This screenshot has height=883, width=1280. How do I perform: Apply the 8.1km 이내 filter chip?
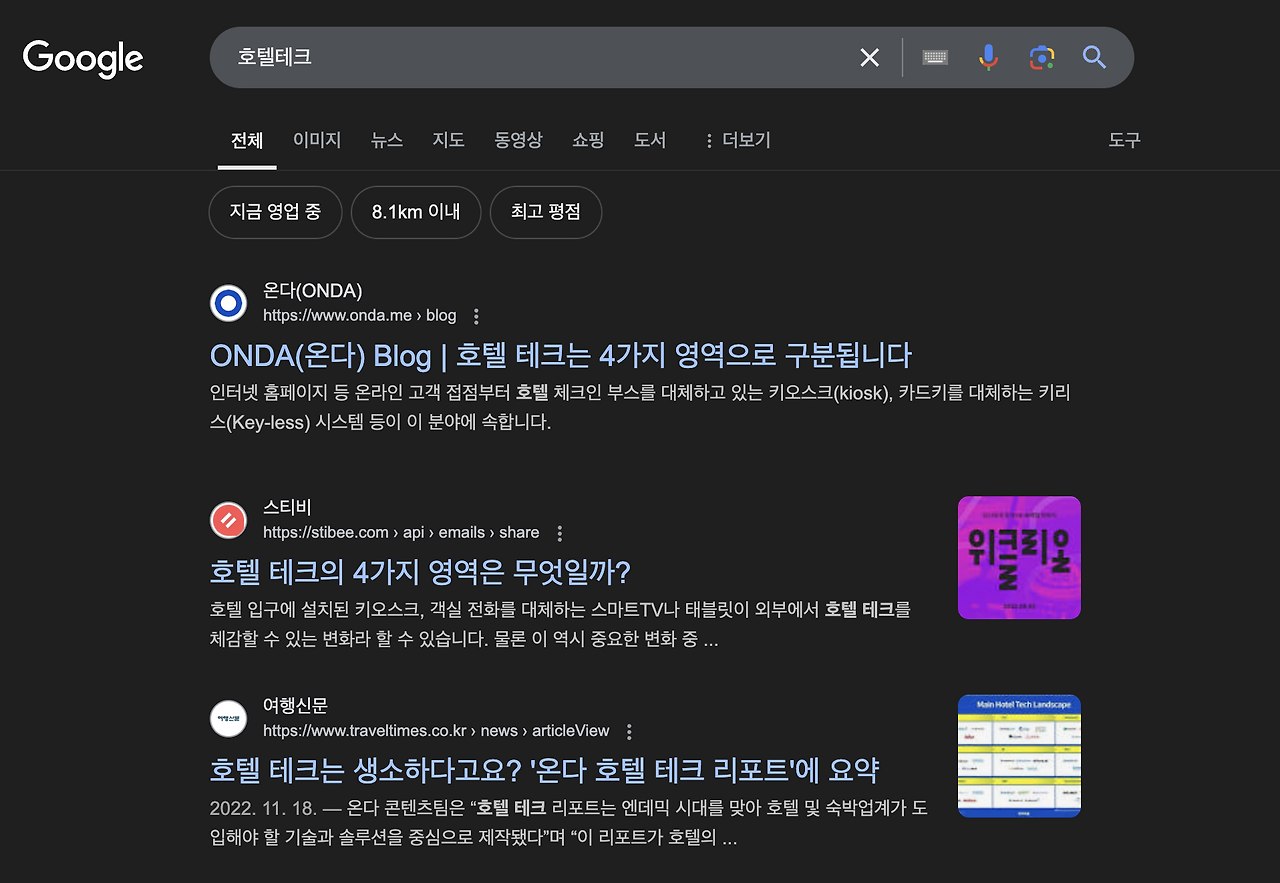point(416,212)
